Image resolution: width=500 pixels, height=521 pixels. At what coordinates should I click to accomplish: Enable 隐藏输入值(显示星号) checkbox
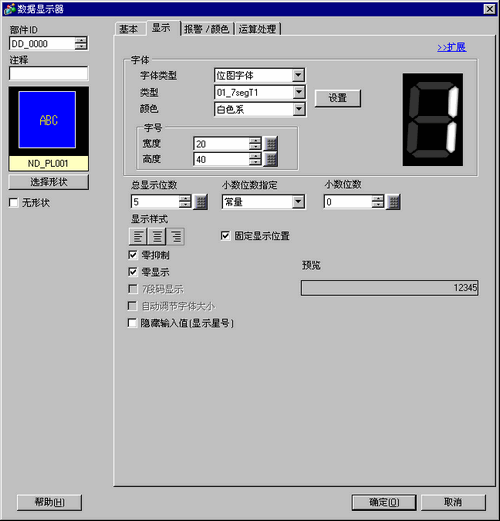[x=132, y=323]
